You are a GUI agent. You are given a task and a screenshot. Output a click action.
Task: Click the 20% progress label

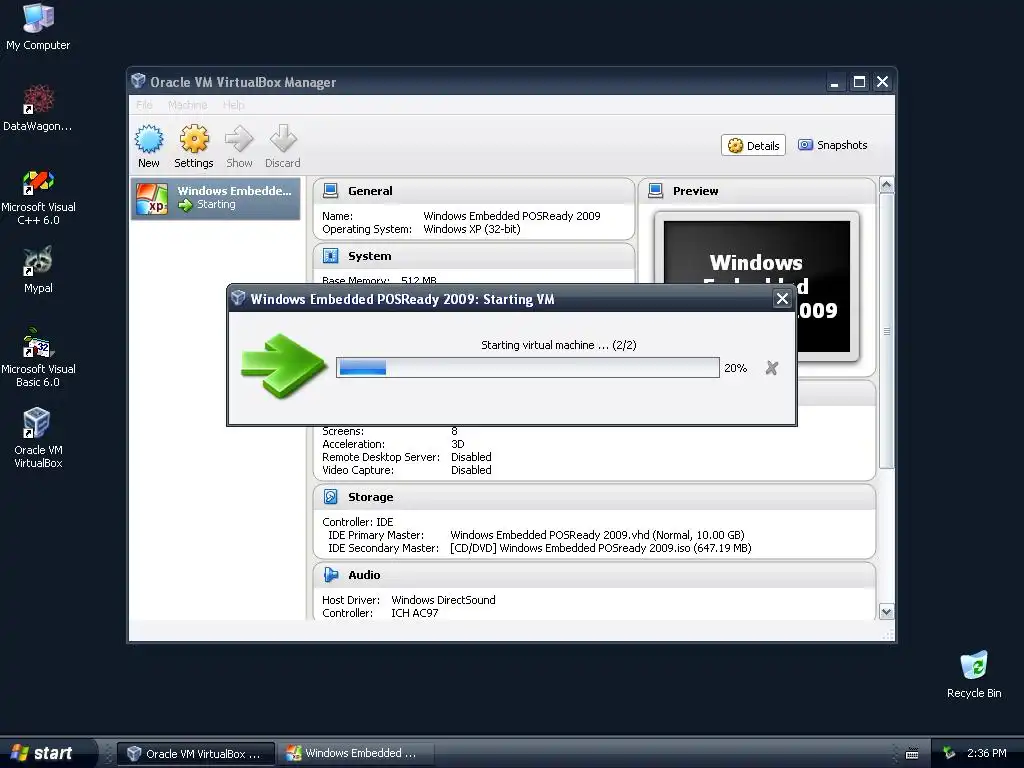coord(735,368)
